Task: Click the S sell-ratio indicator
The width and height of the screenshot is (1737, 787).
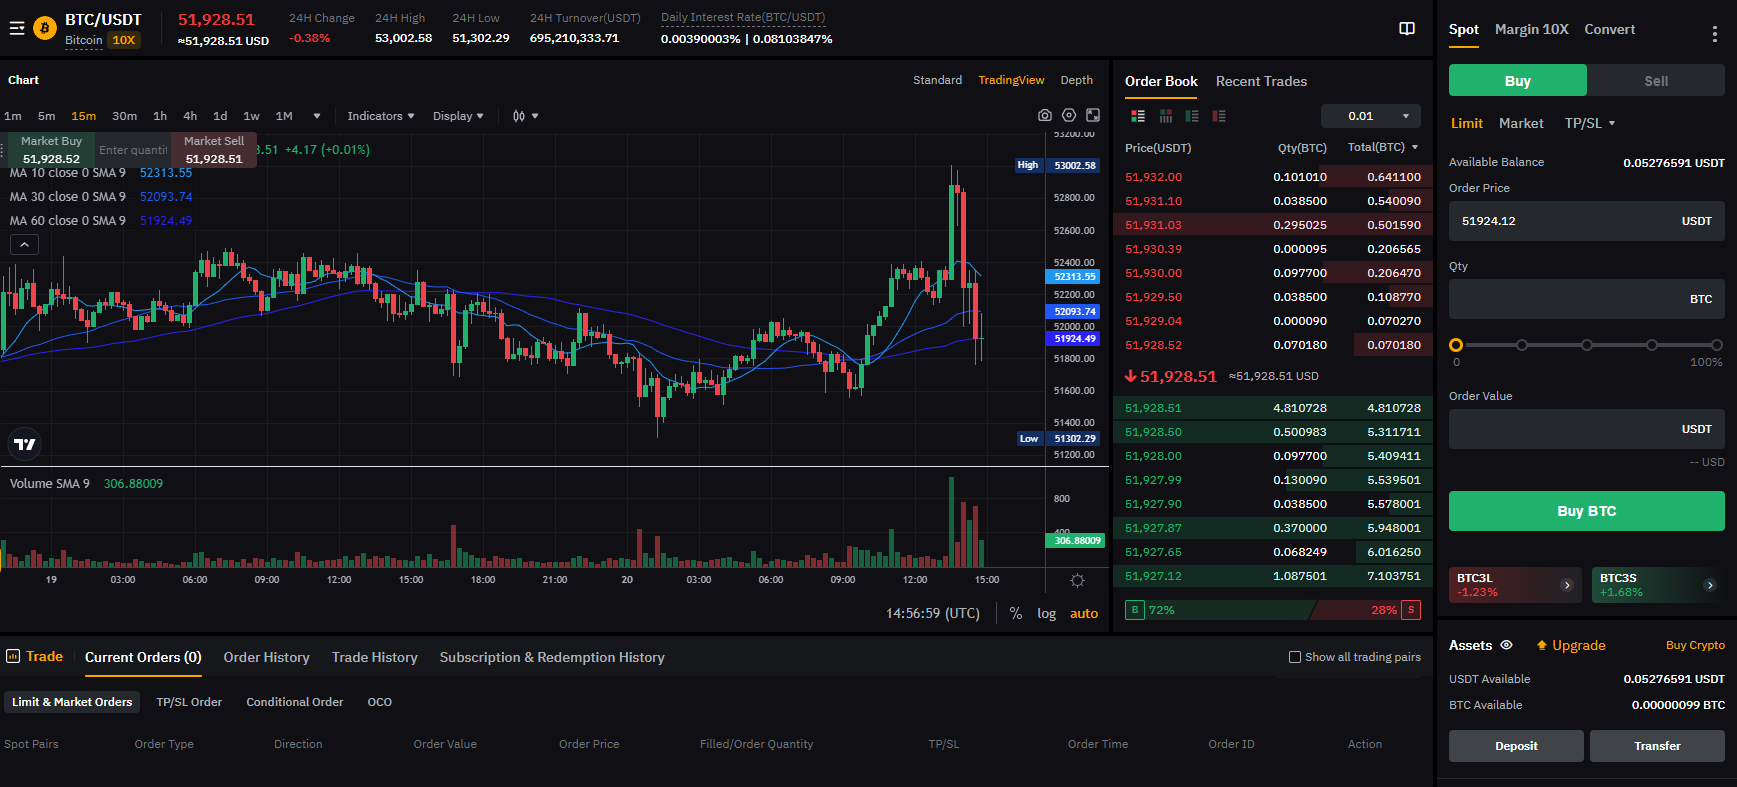Action: [x=1411, y=610]
